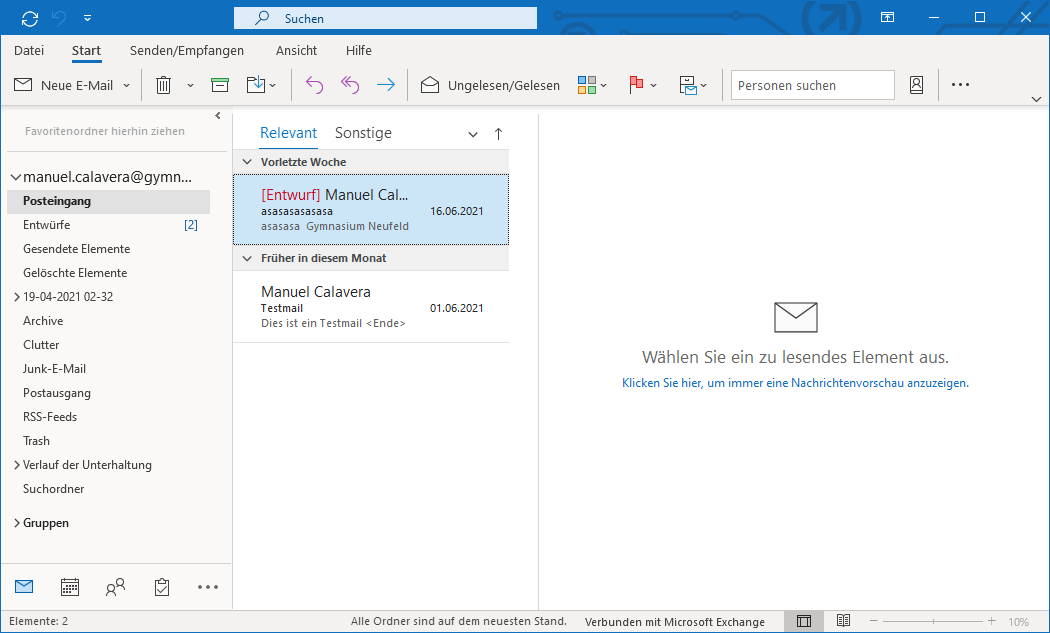Screen dimensions: 1050x633
Task: Open the Neue E-Mail dropdown arrow
Action: point(127,86)
